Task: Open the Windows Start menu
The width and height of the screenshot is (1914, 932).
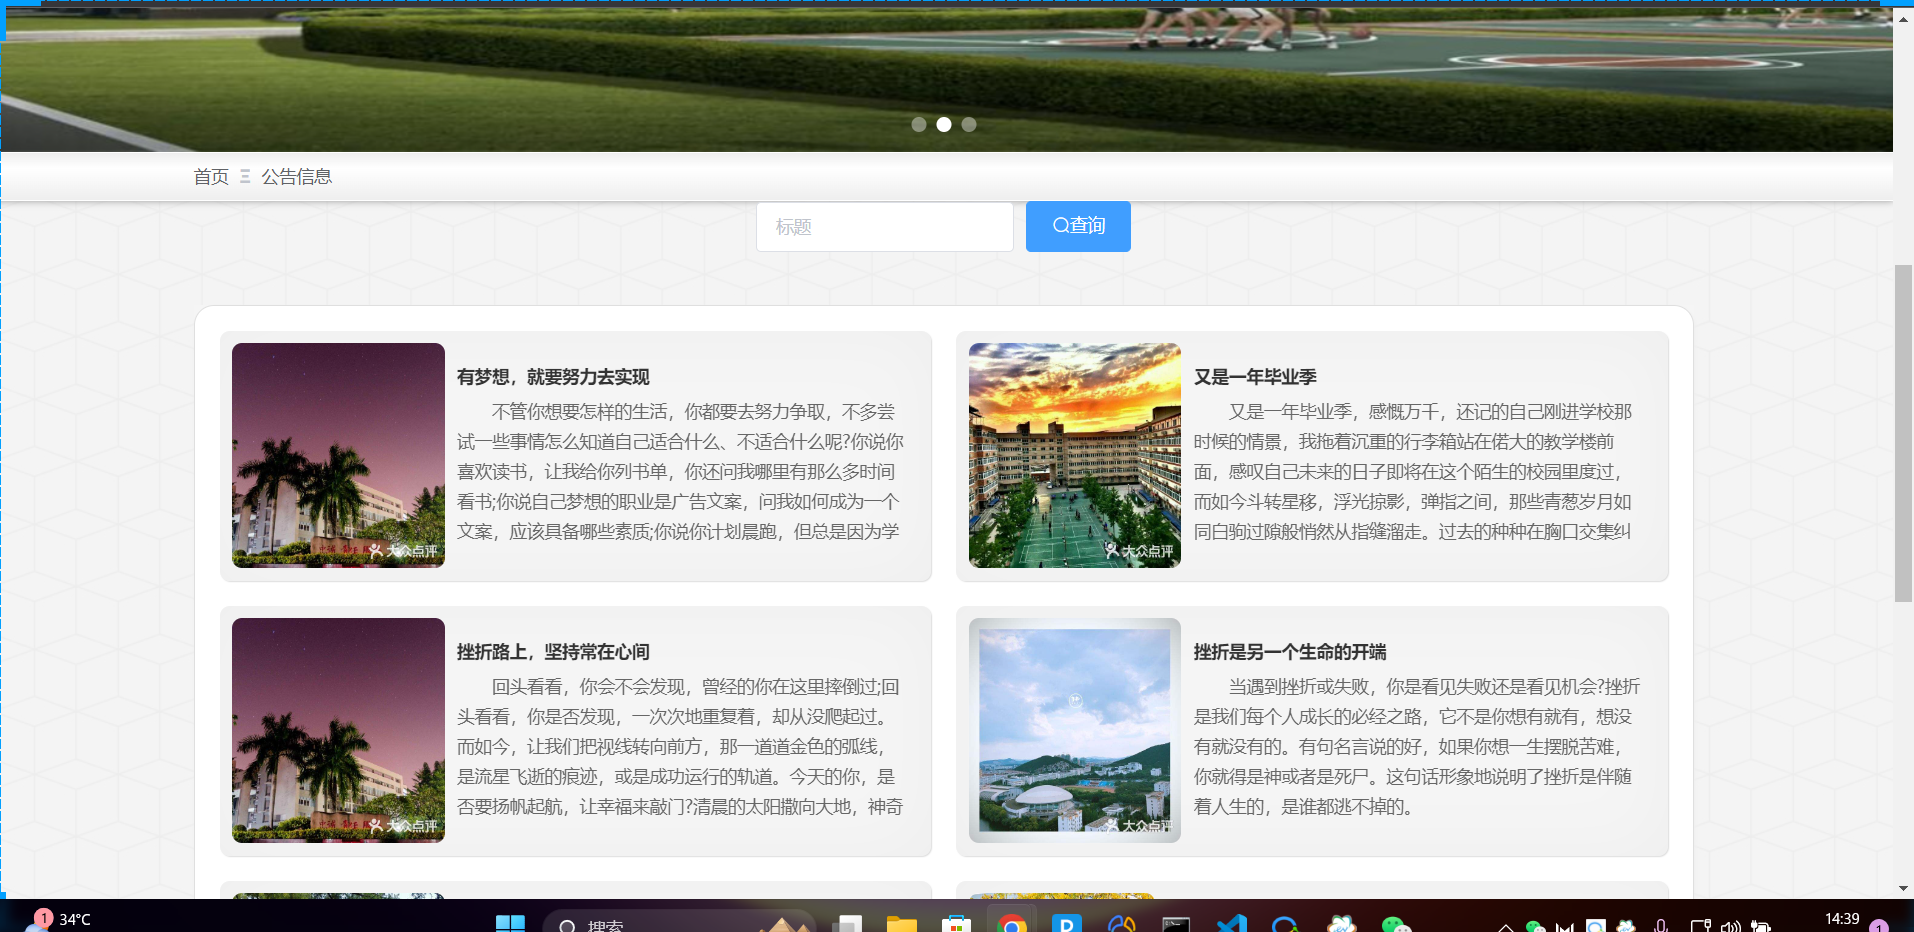Action: pyautogui.click(x=510, y=924)
